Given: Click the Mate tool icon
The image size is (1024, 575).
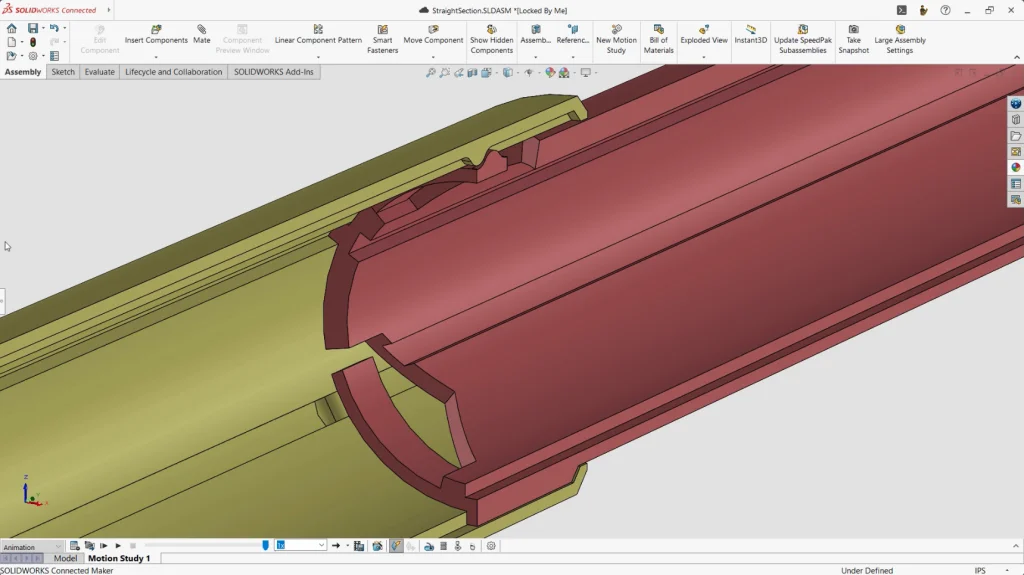Looking at the screenshot, I should tap(201, 30).
